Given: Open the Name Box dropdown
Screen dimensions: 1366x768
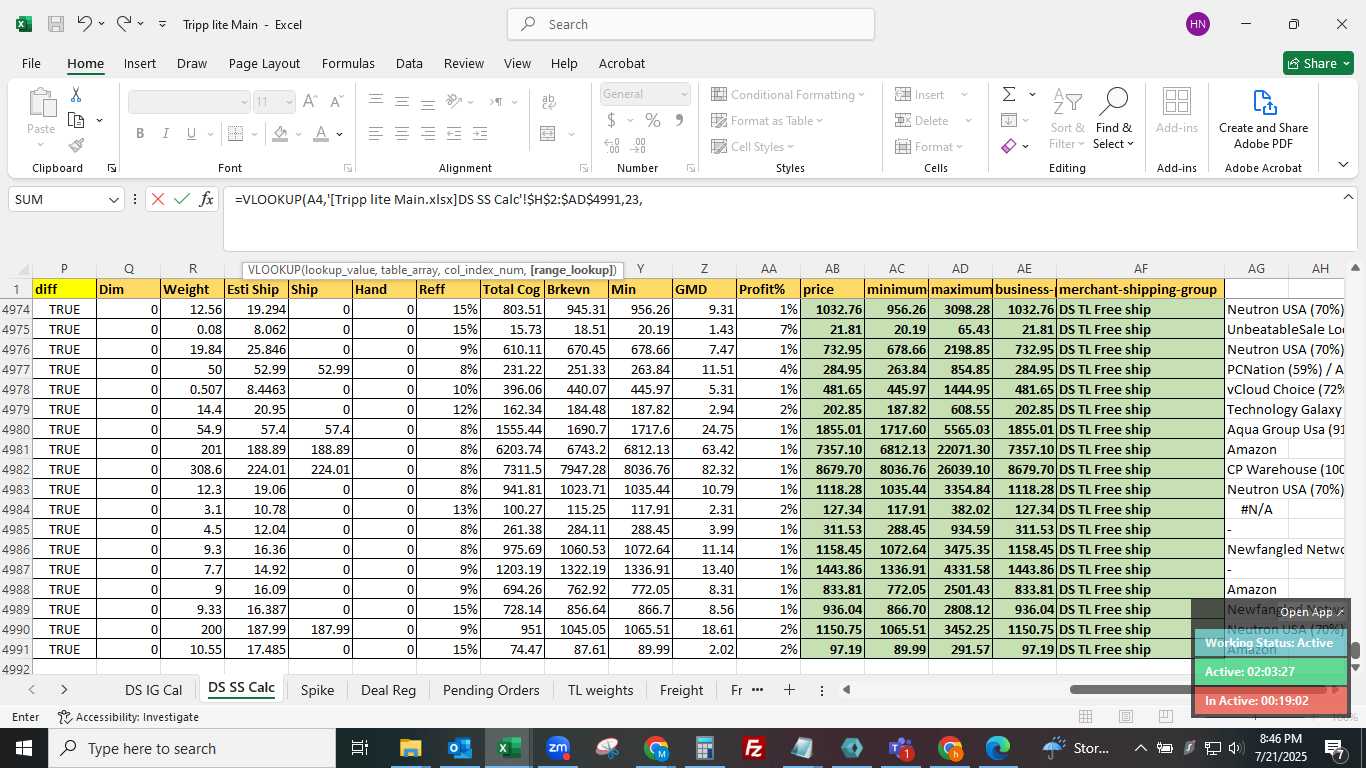Looking at the screenshot, I should (x=113, y=200).
